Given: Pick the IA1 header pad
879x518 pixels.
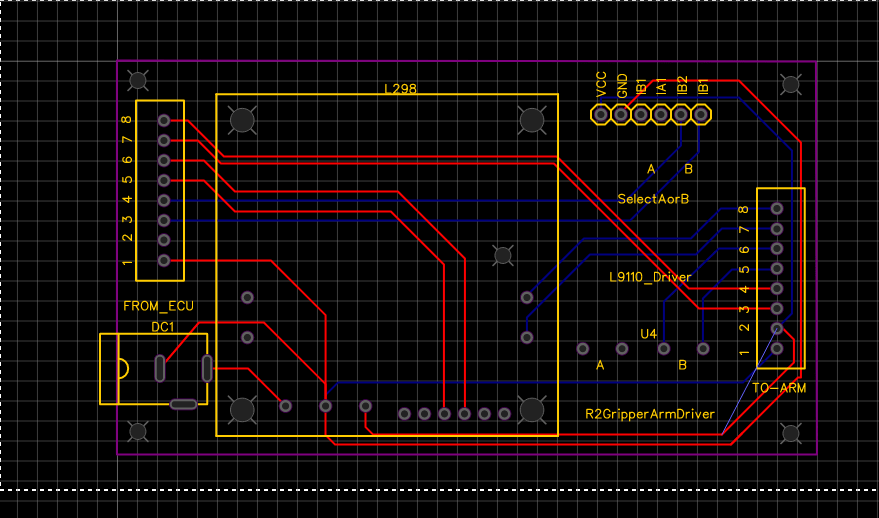Looking at the screenshot, I should pos(661,116).
